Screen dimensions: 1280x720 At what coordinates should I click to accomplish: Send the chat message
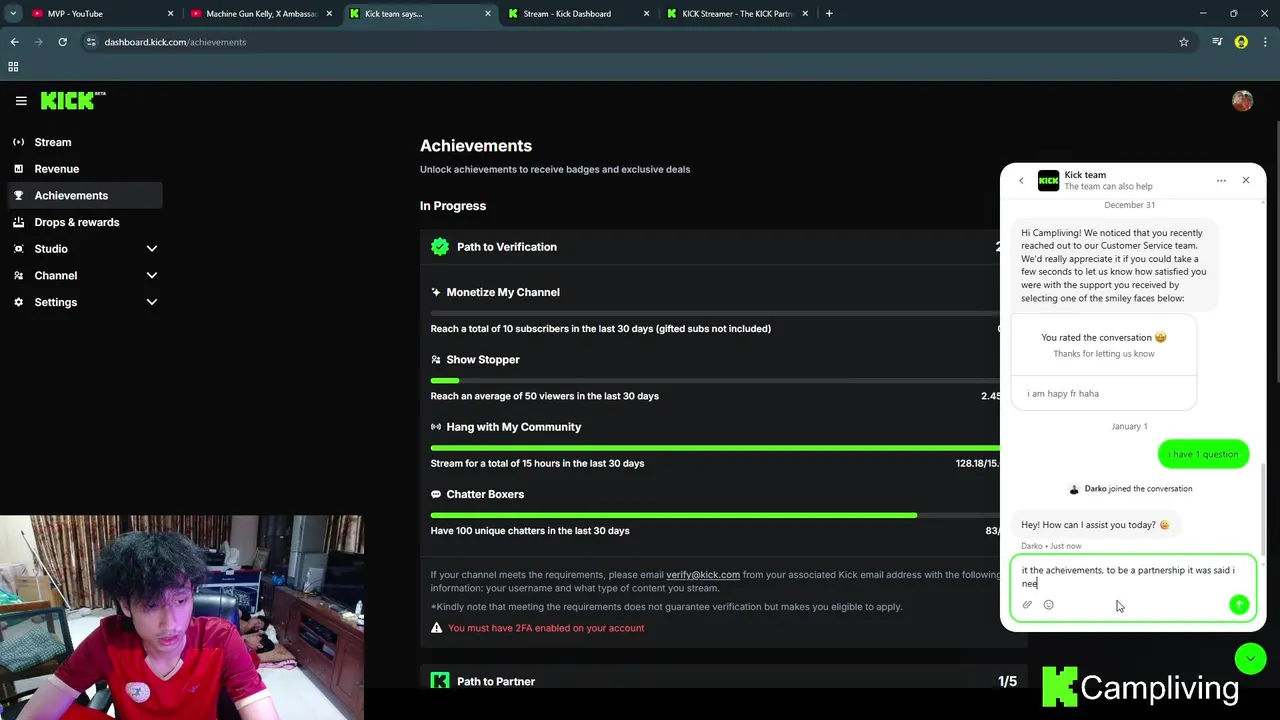point(1239,604)
